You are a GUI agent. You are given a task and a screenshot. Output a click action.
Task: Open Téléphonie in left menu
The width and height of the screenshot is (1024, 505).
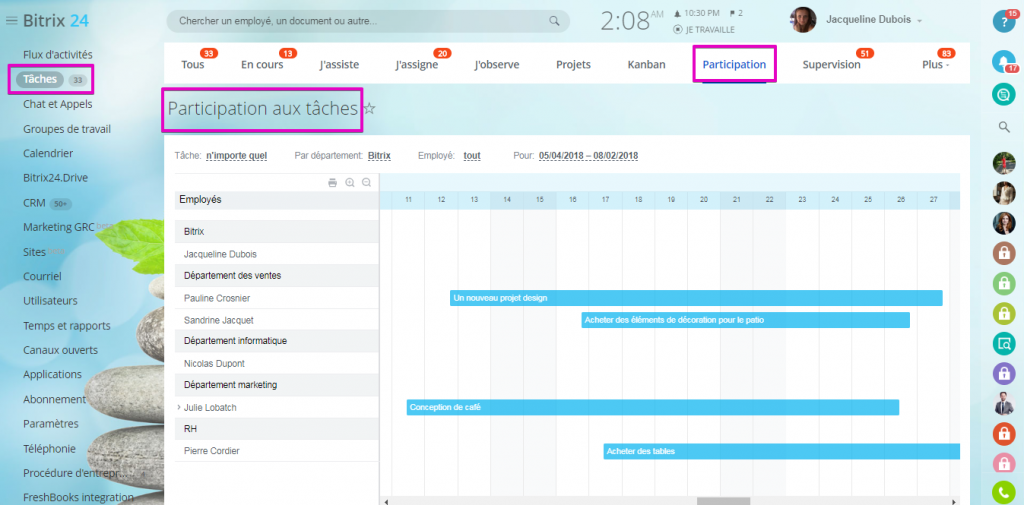[49, 449]
